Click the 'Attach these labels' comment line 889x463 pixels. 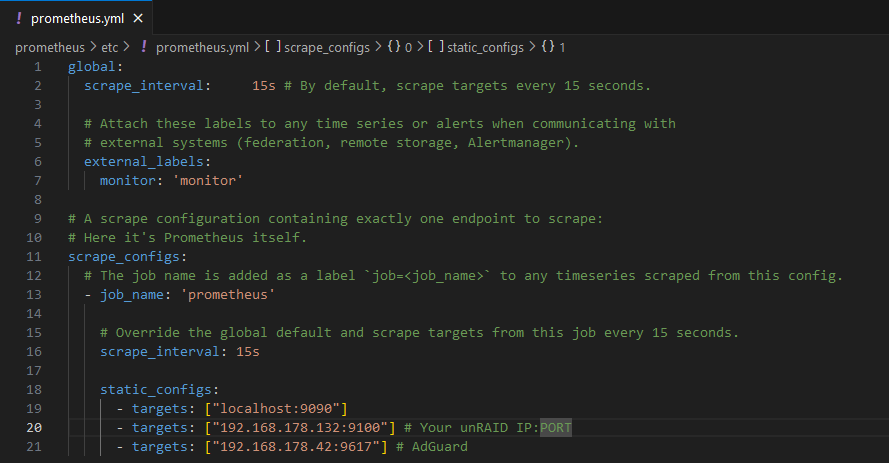pos(380,124)
